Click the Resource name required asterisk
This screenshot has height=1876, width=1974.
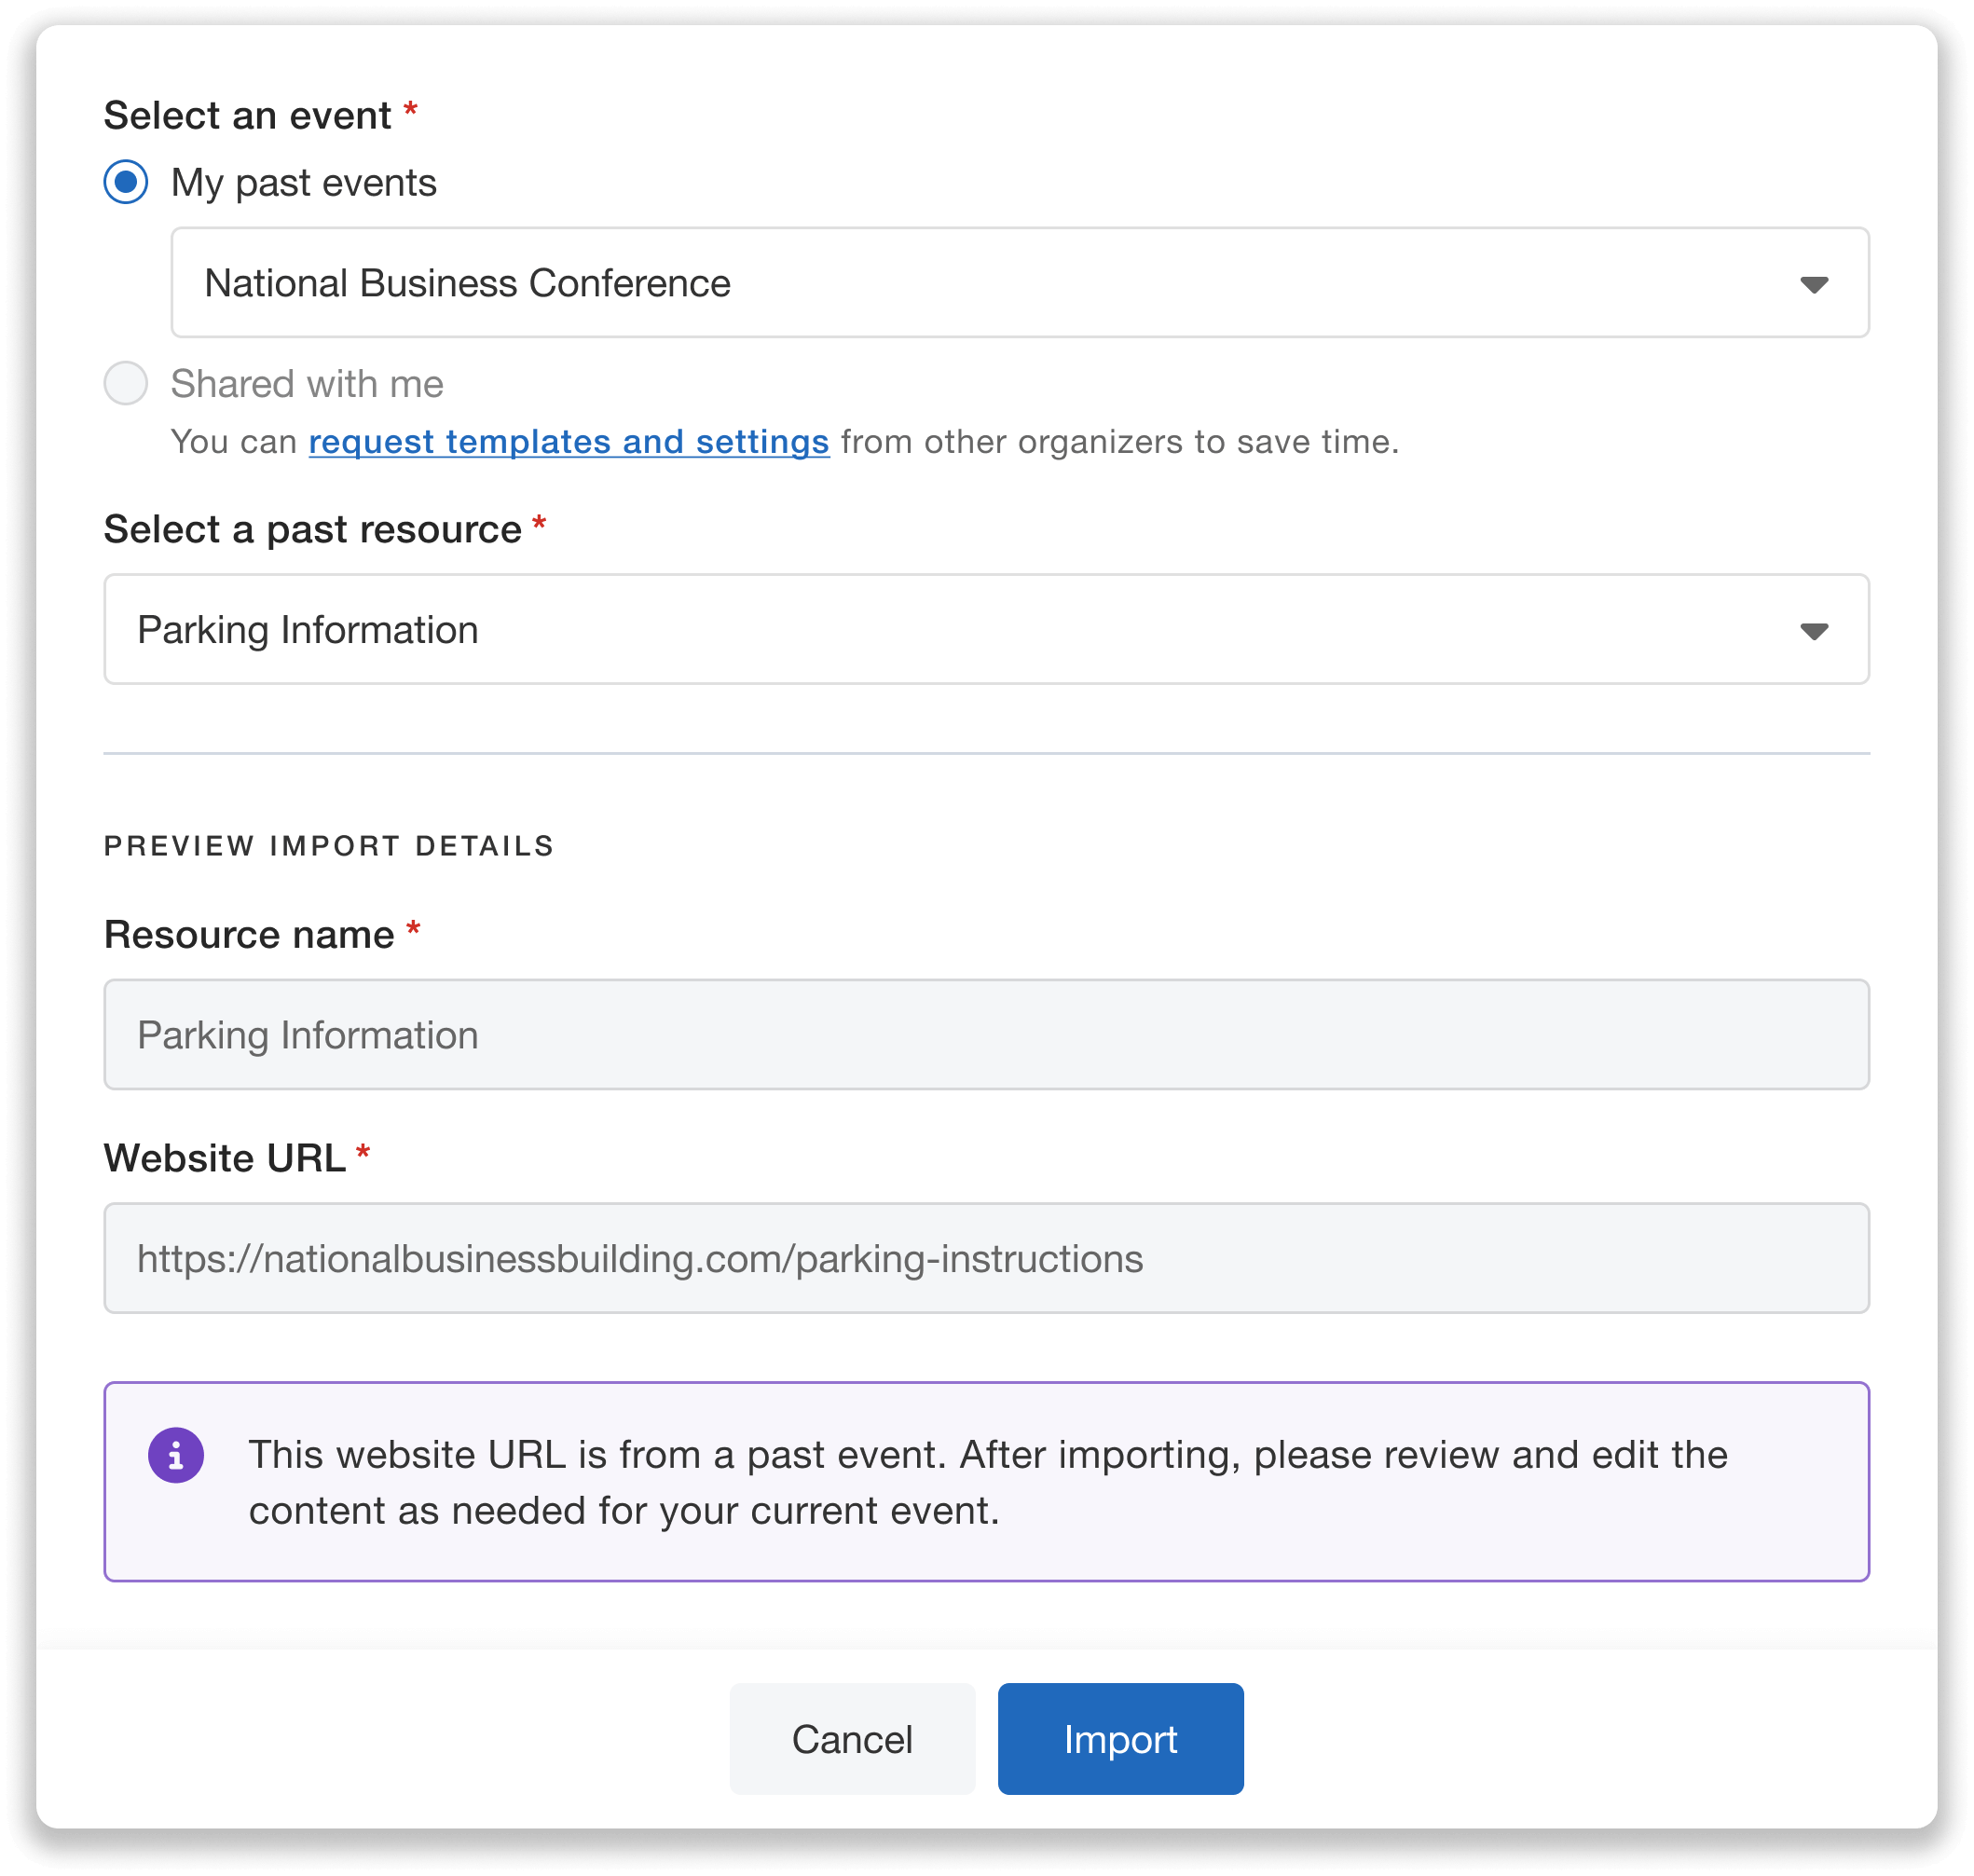(414, 930)
